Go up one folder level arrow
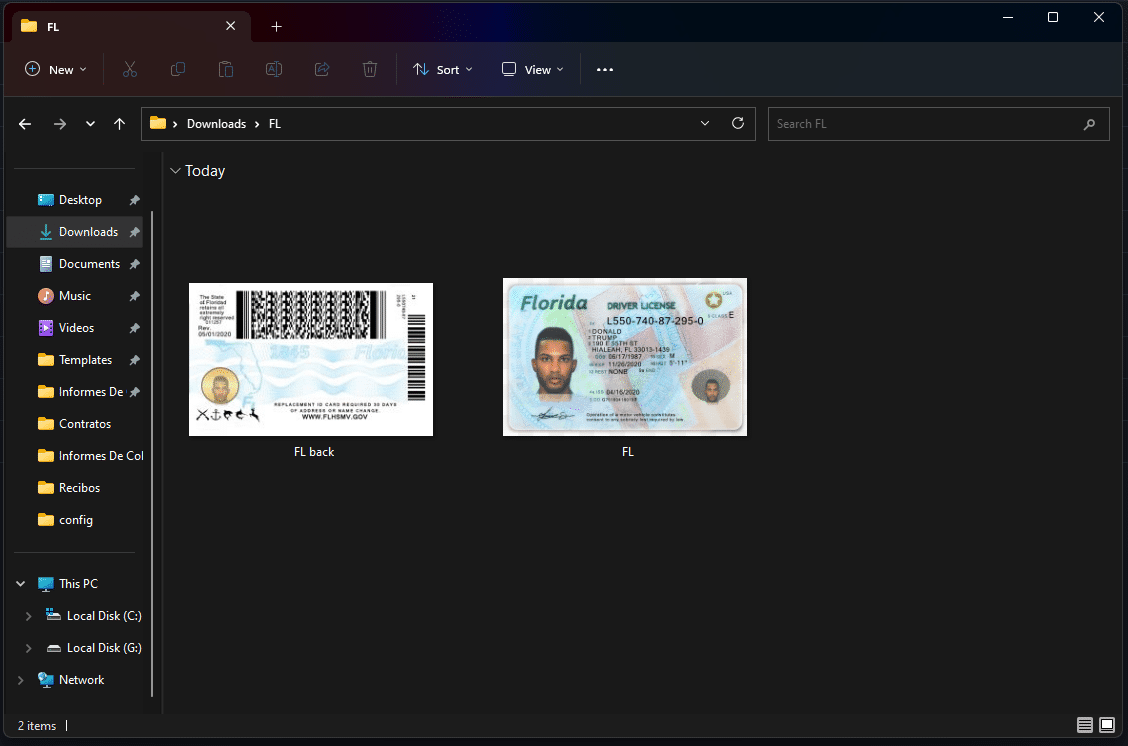Viewport: 1128px width, 746px height. pyautogui.click(x=119, y=124)
